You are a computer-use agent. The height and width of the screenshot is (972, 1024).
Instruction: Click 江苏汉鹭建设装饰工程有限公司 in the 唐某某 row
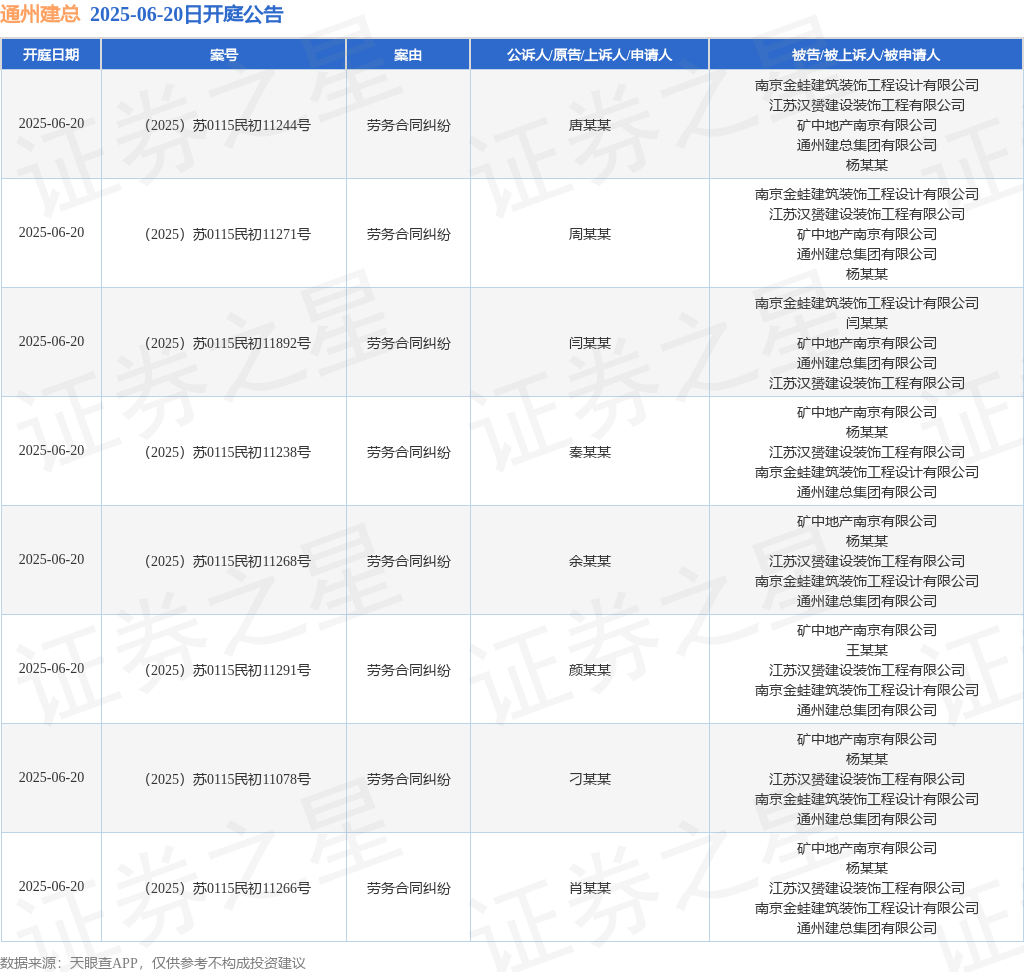point(866,105)
